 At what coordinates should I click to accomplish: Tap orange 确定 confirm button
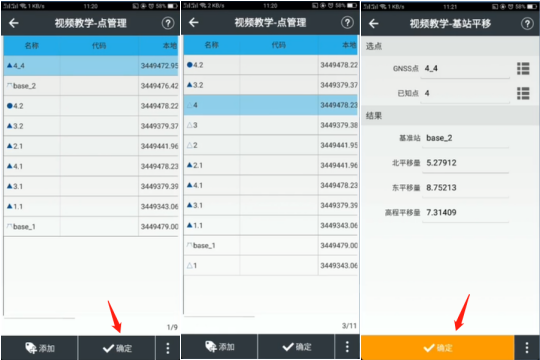click(x=438, y=348)
